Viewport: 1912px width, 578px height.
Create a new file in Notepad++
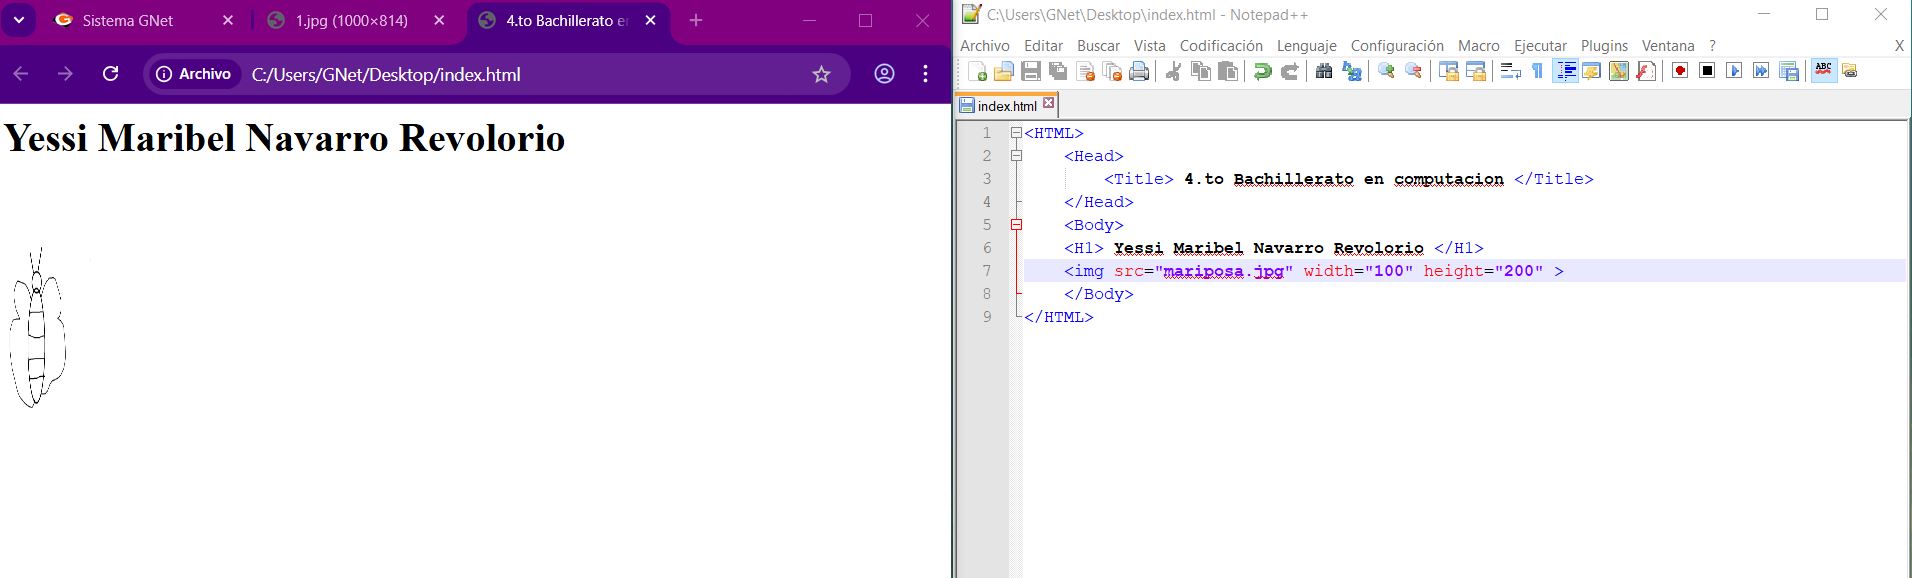point(977,71)
